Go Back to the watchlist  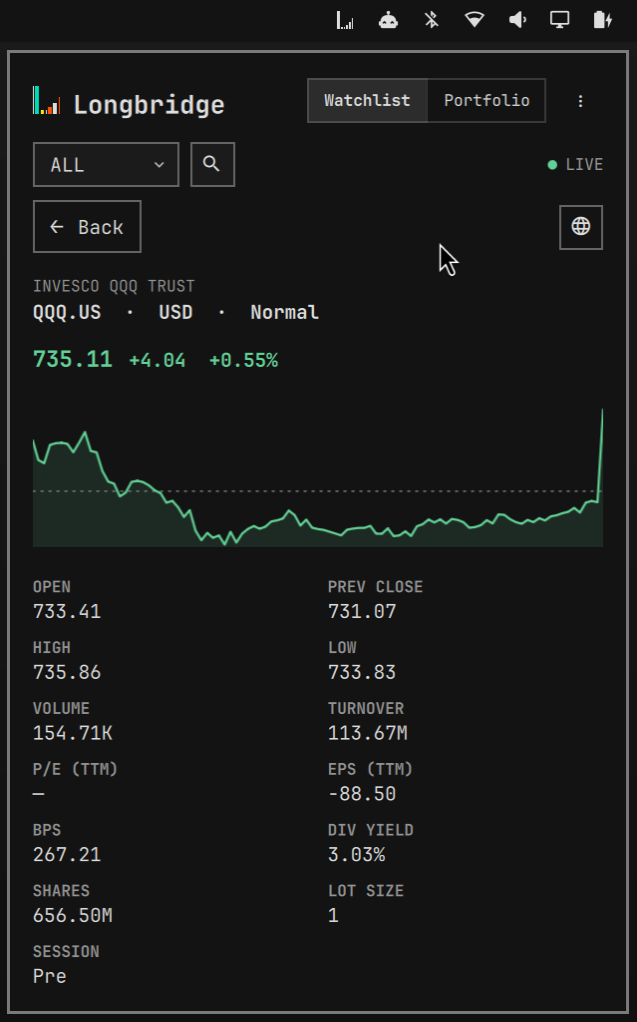[x=87, y=227]
